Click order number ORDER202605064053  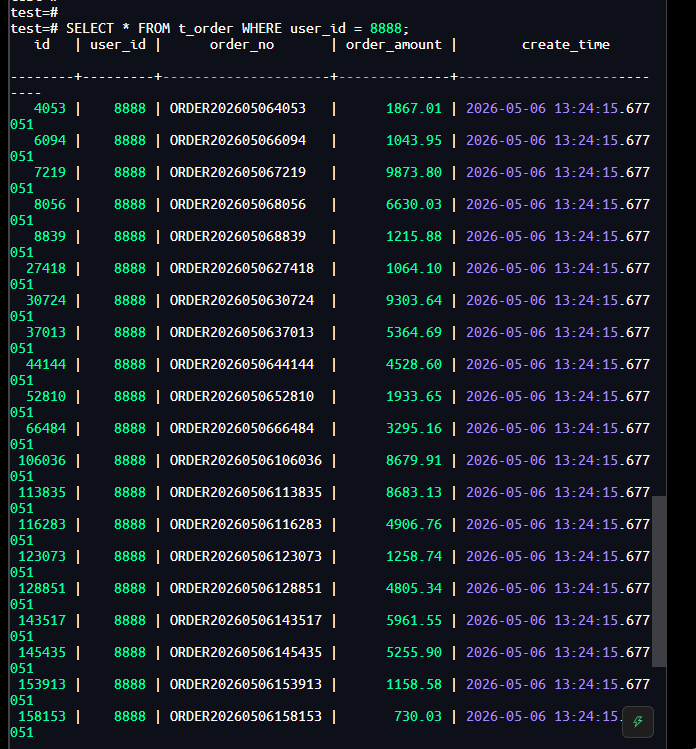237,108
